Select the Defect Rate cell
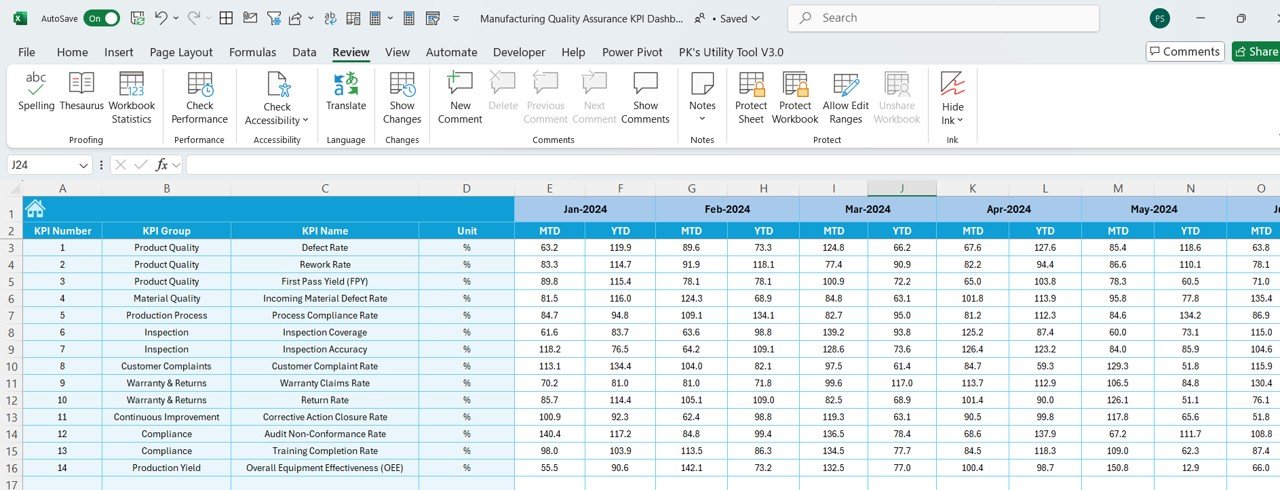The image size is (1280, 490). [x=325, y=247]
